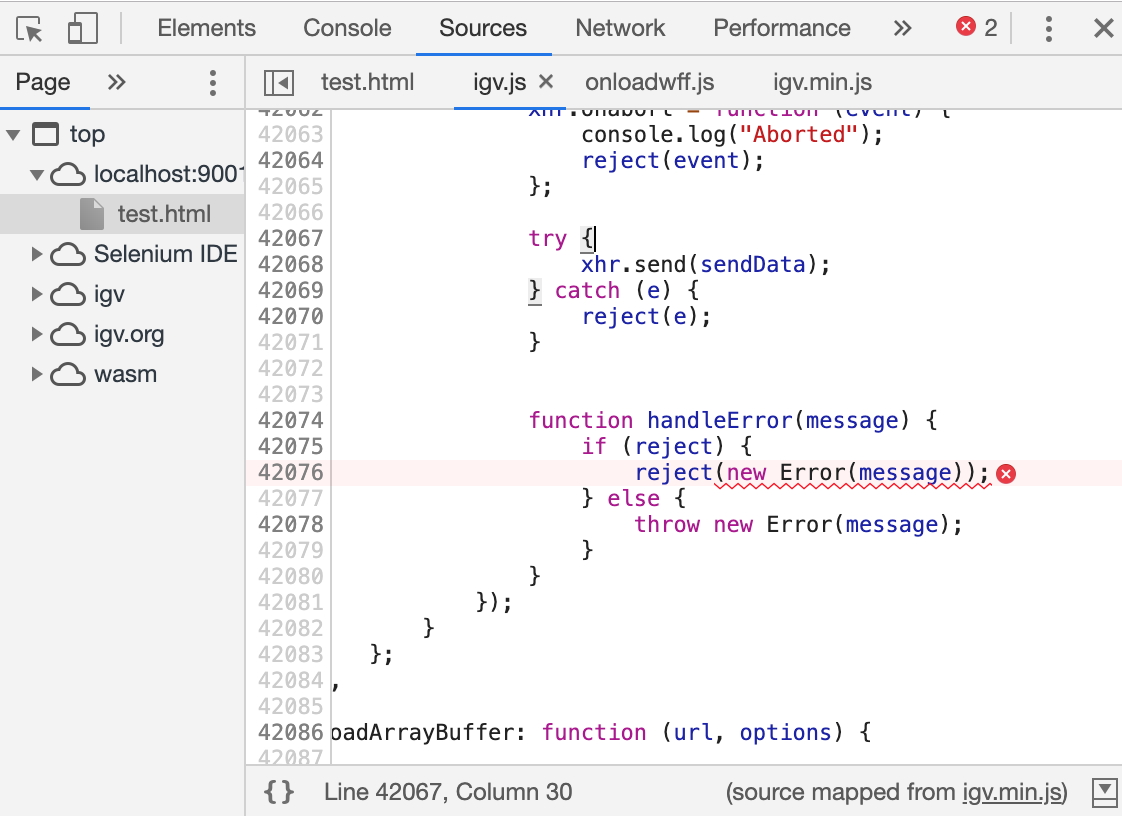Select the inspect element cursor tool
Viewport: 1122px width, 816px height.
click(30, 28)
